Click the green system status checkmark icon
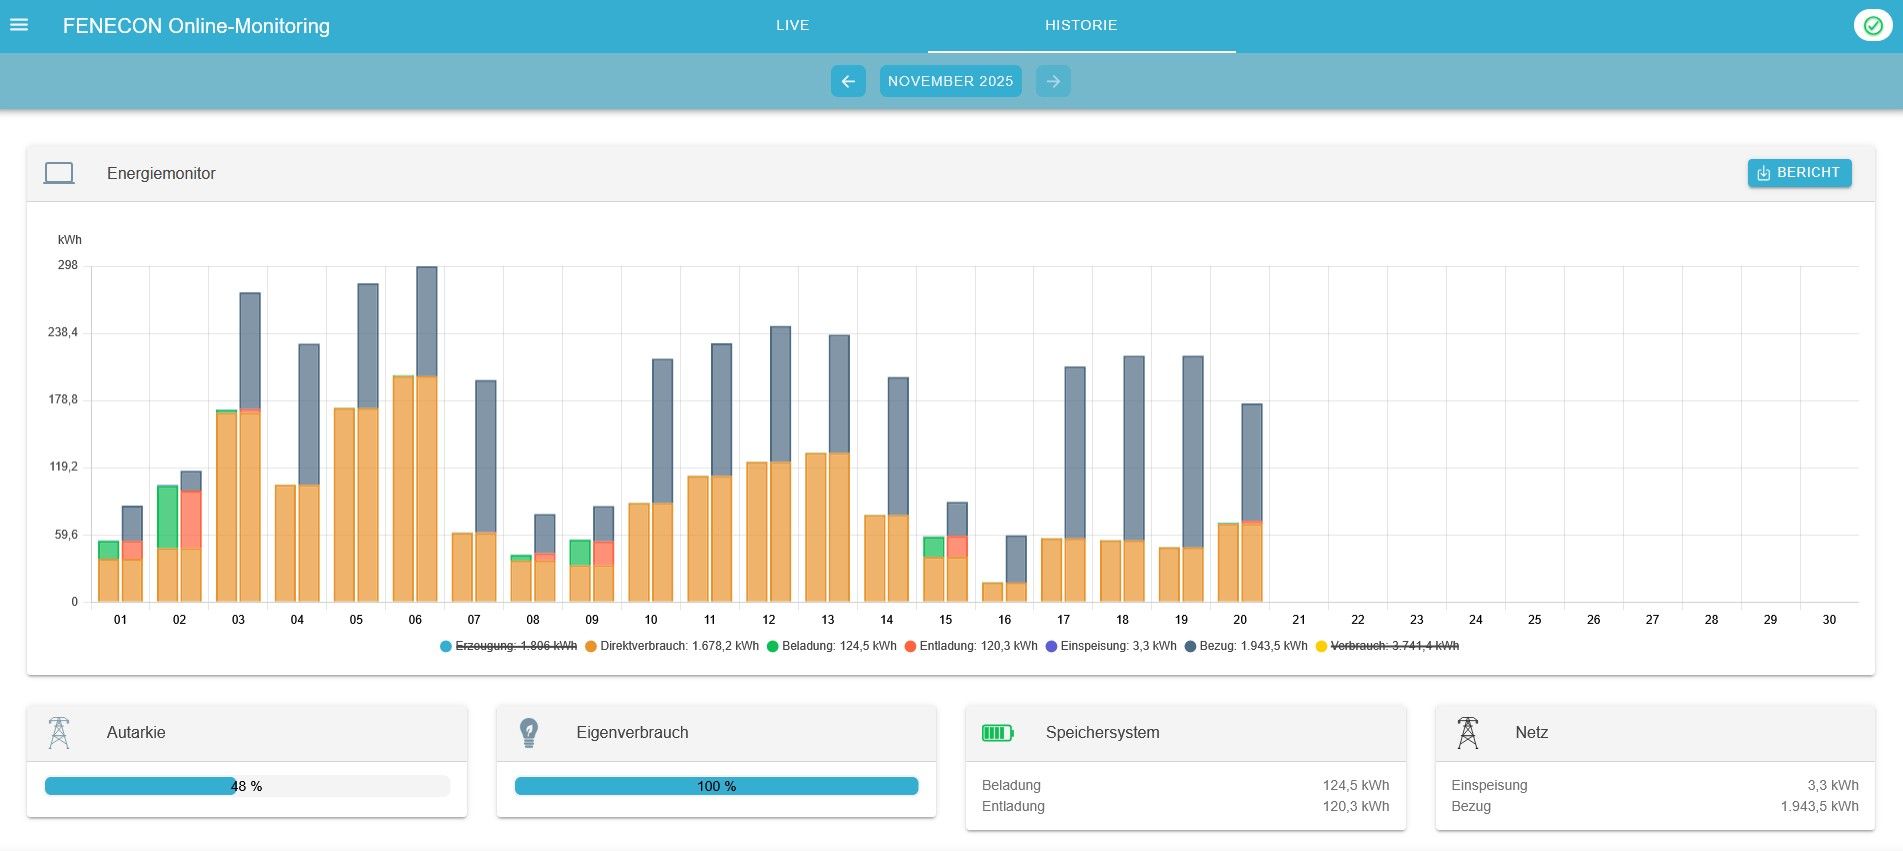Image resolution: width=1903 pixels, height=851 pixels. click(x=1872, y=25)
